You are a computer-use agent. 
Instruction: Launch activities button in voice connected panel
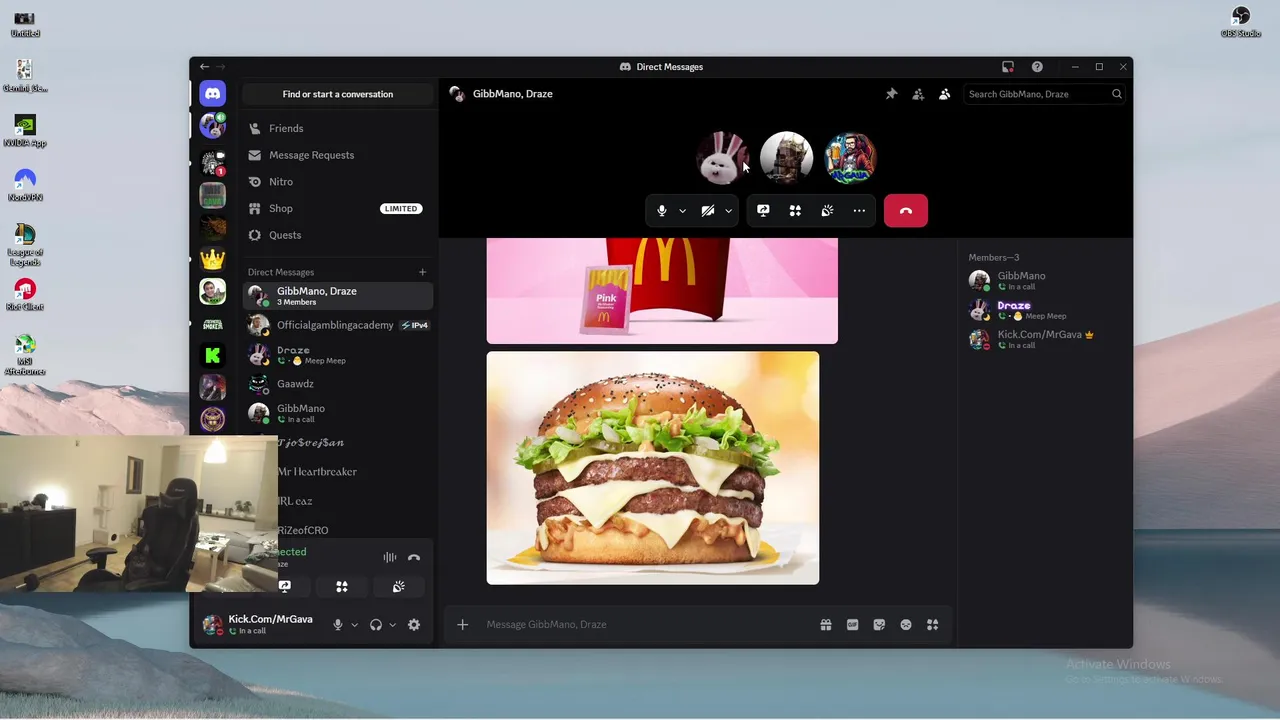342,587
